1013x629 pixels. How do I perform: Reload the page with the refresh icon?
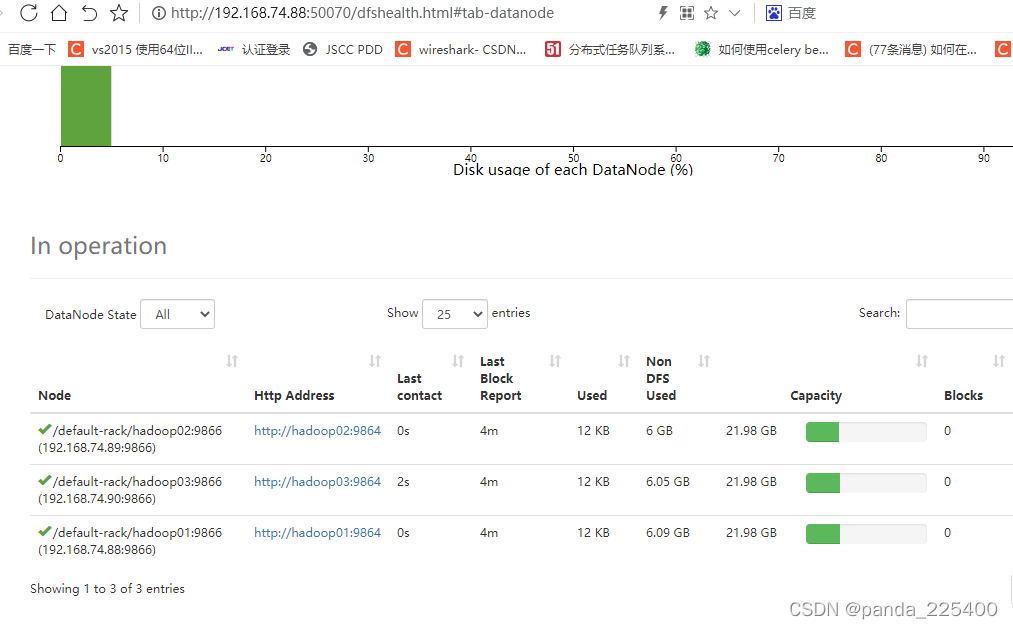[28, 13]
